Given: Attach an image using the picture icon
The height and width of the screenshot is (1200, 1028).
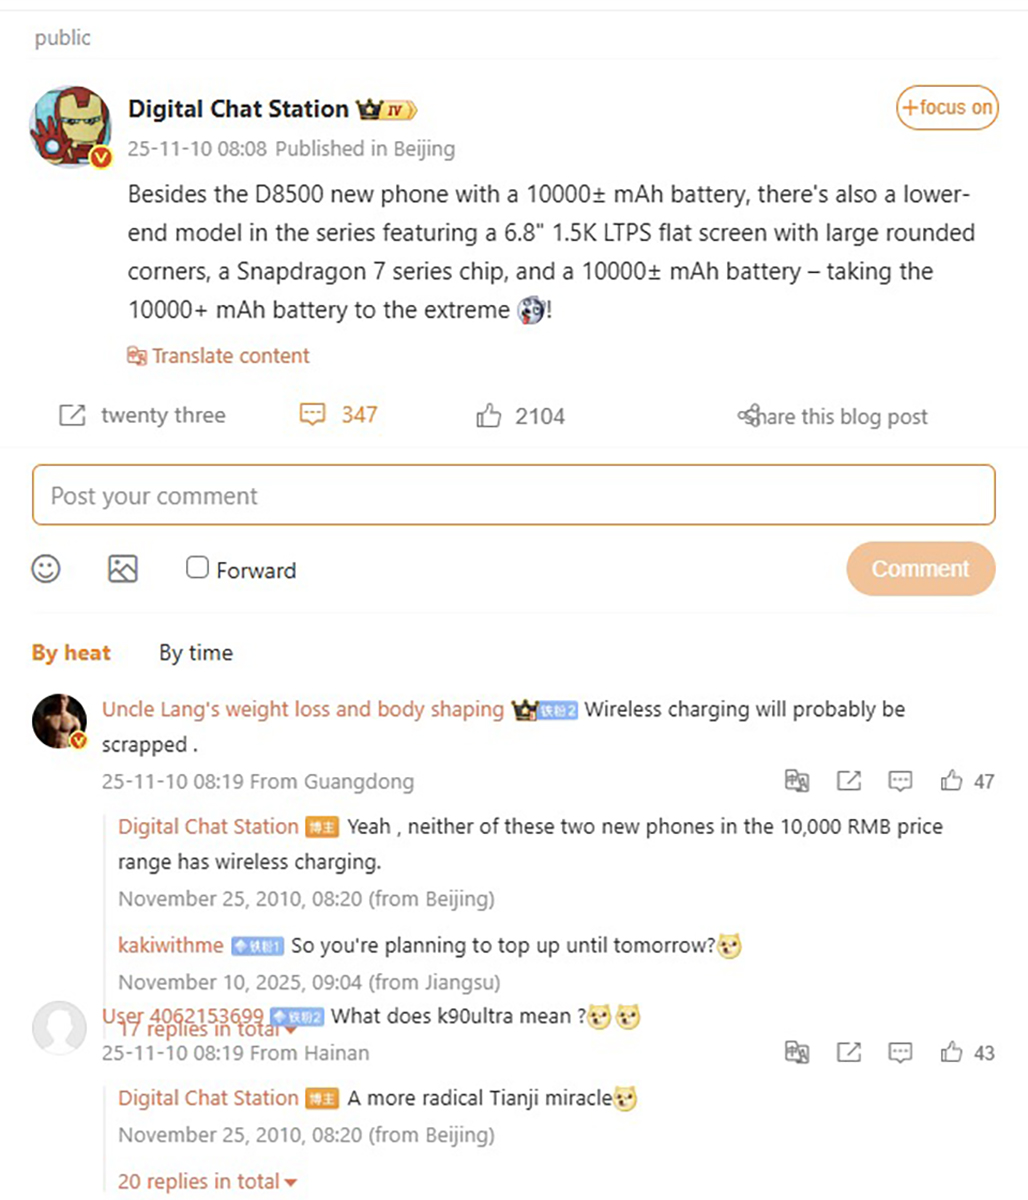Looking at the screenshot, I should [123, 569].
